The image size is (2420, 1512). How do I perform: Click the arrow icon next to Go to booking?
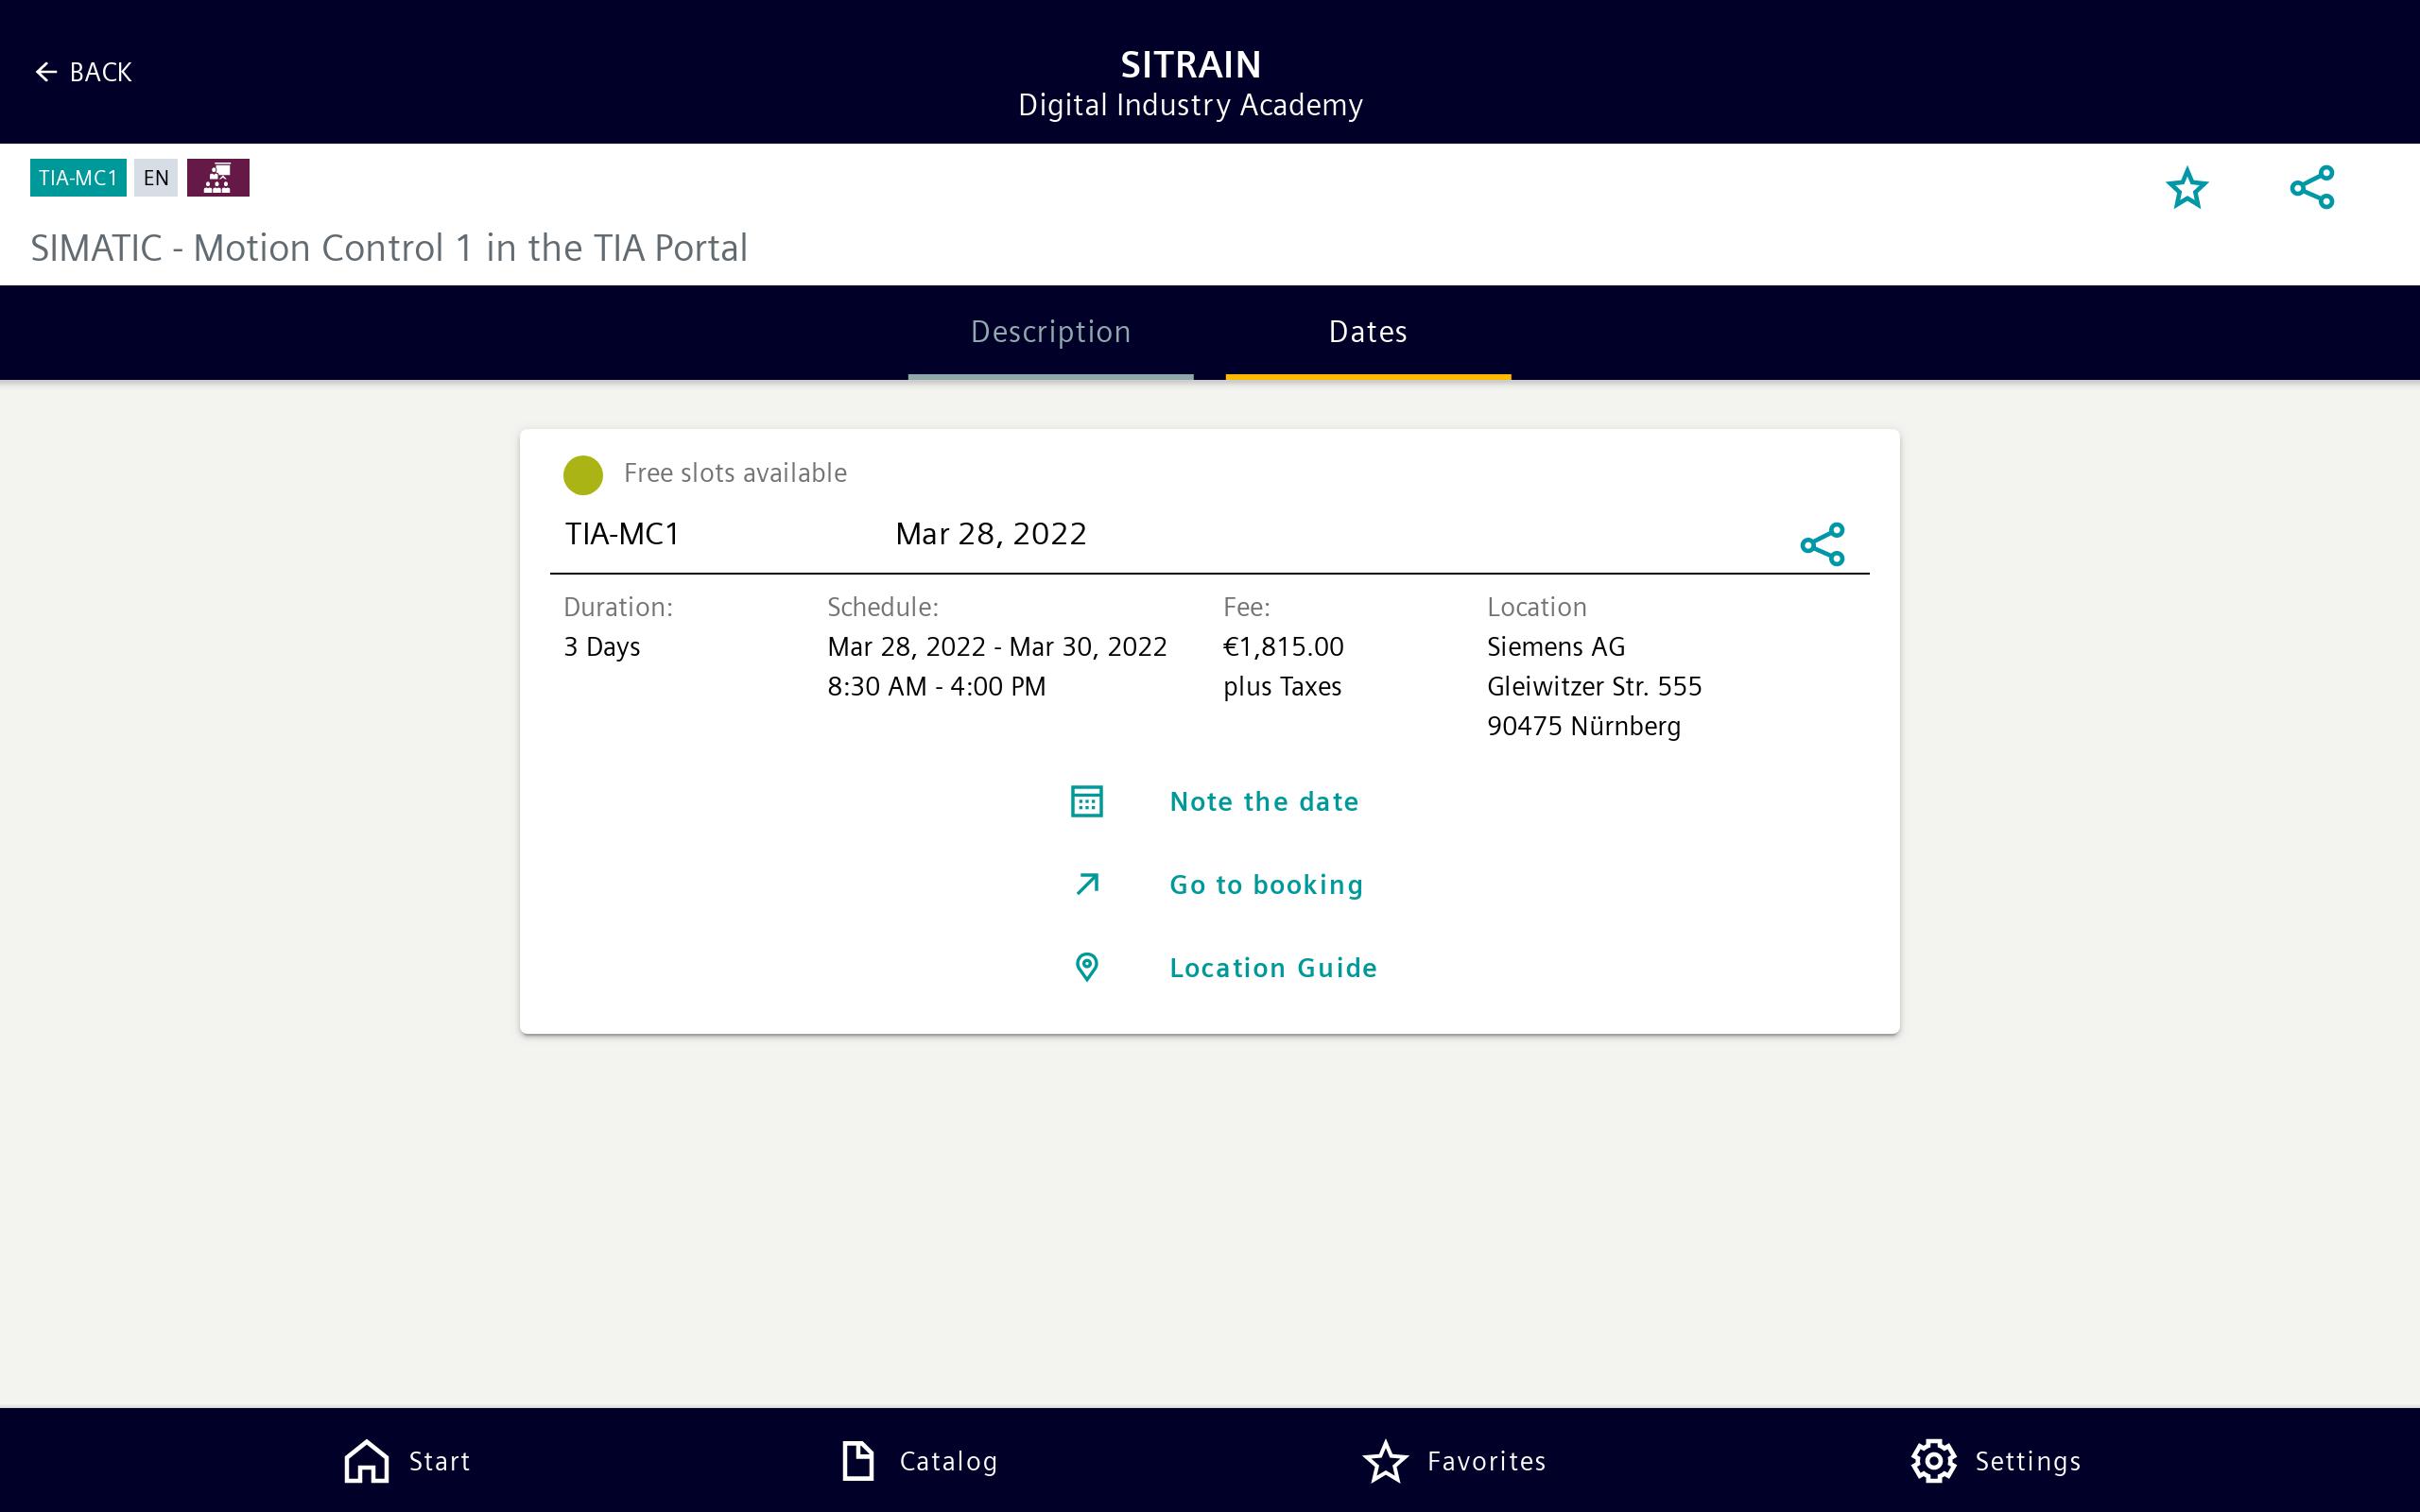[x=1087, y=884]
